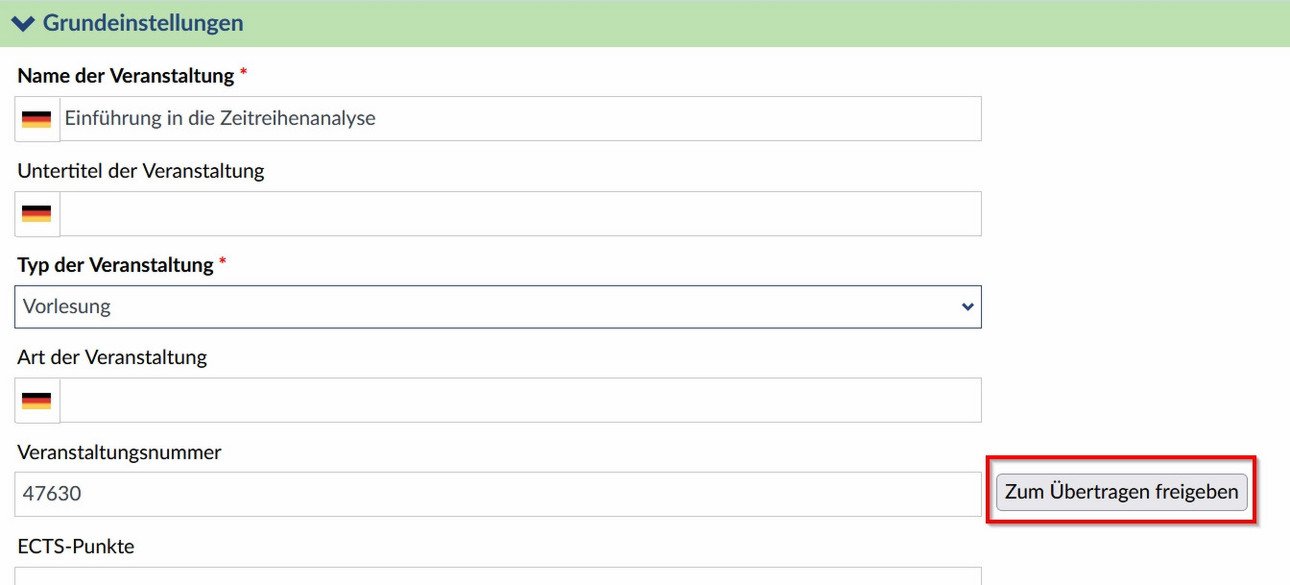Click the Zum Übertragen freigeben button
Viewport: 1290px width, 585px height.
[x=1122, y=492]
